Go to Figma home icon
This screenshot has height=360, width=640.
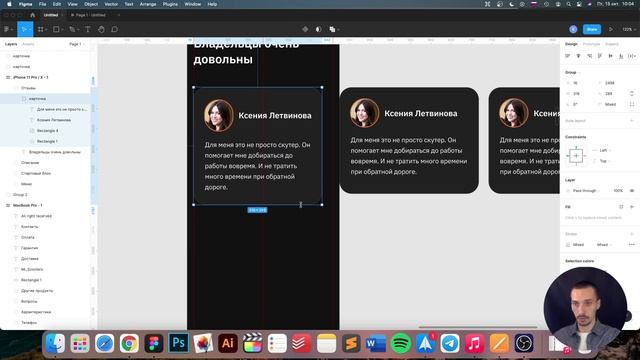[33, 15]
